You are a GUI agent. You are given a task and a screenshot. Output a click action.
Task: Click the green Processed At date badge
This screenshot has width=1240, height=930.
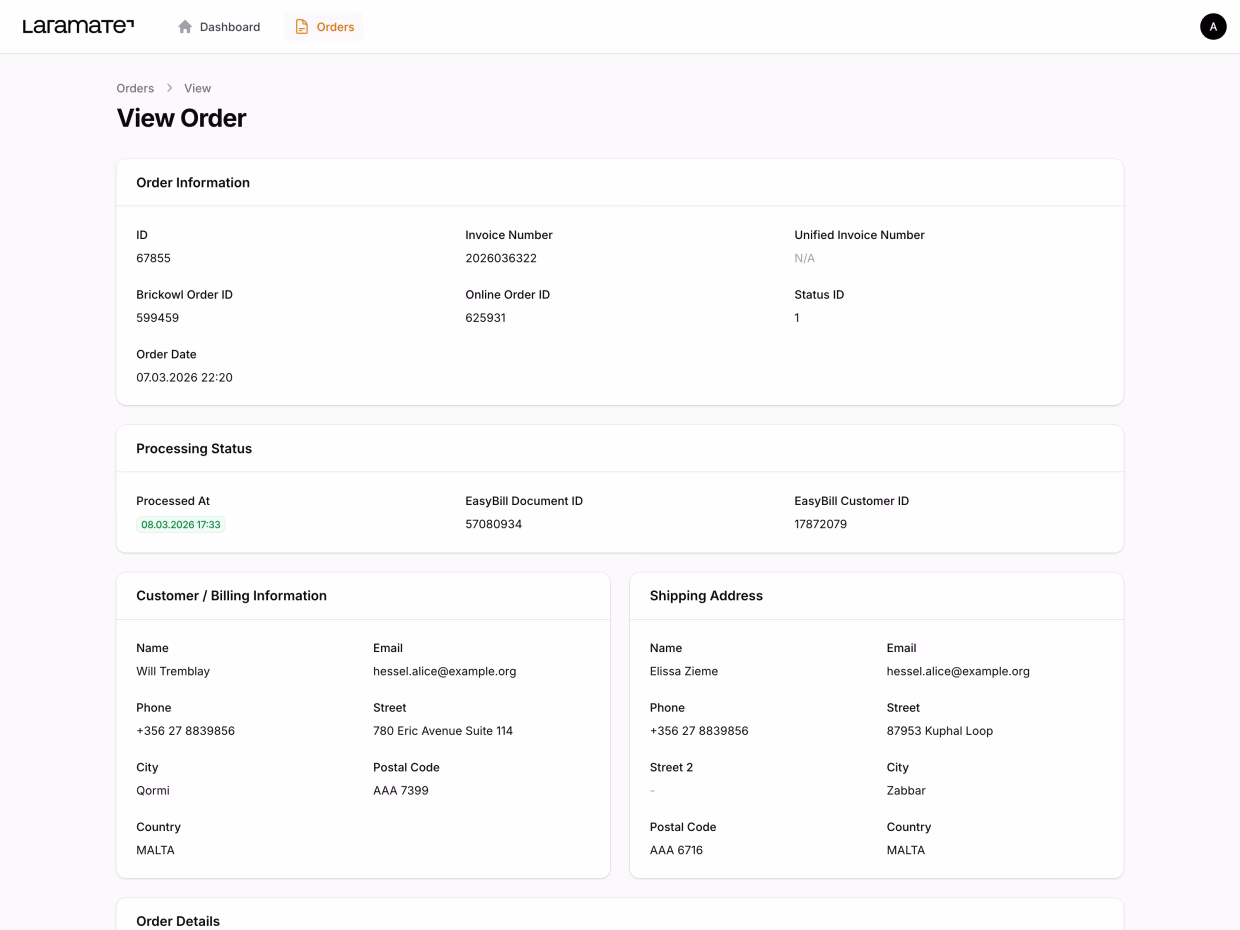[181, 524]
